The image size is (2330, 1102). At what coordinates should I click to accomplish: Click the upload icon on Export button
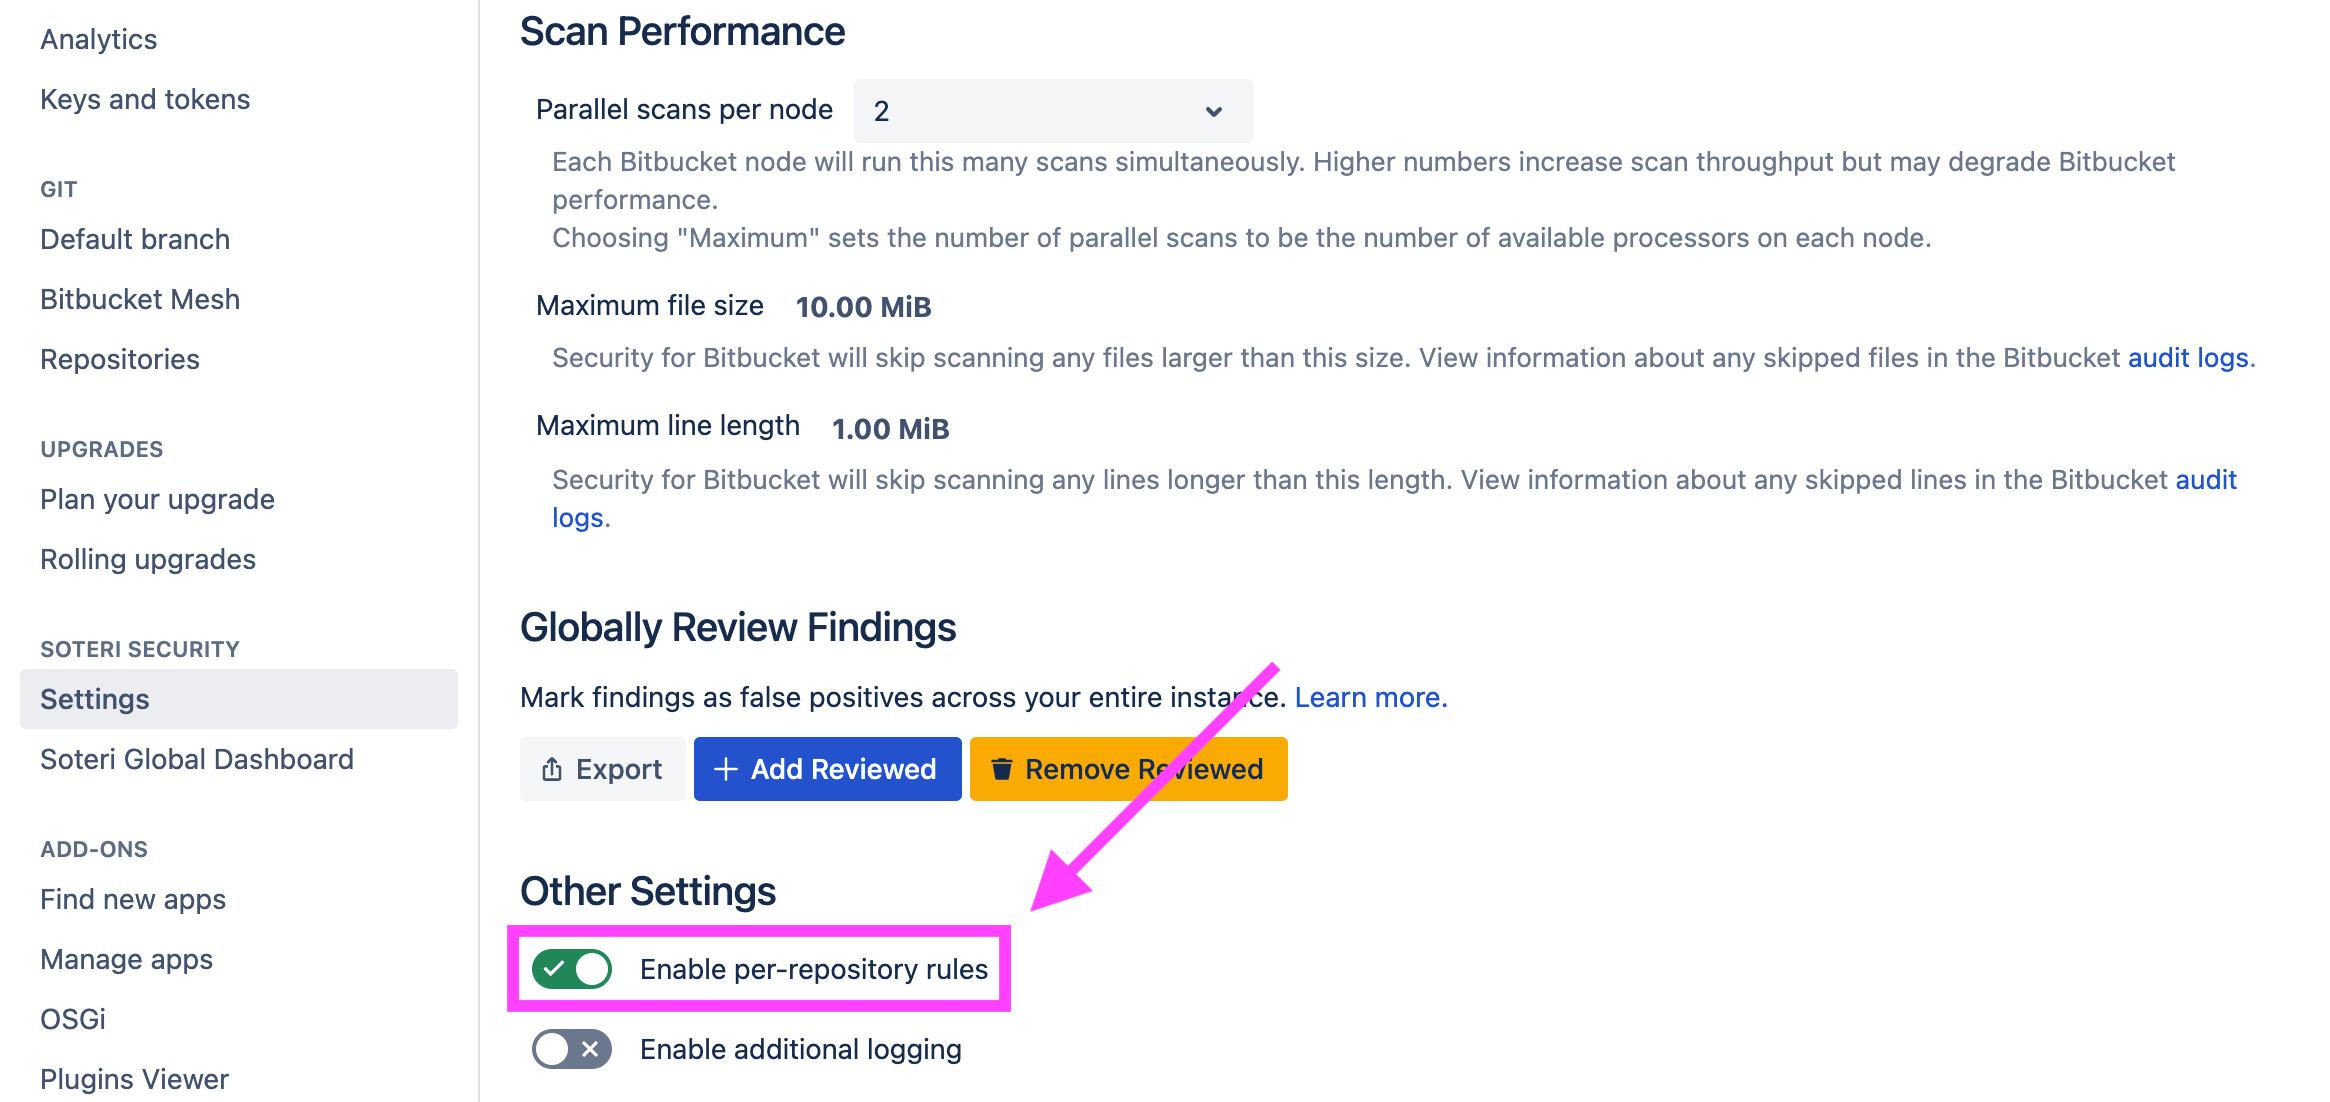[552, 768]
